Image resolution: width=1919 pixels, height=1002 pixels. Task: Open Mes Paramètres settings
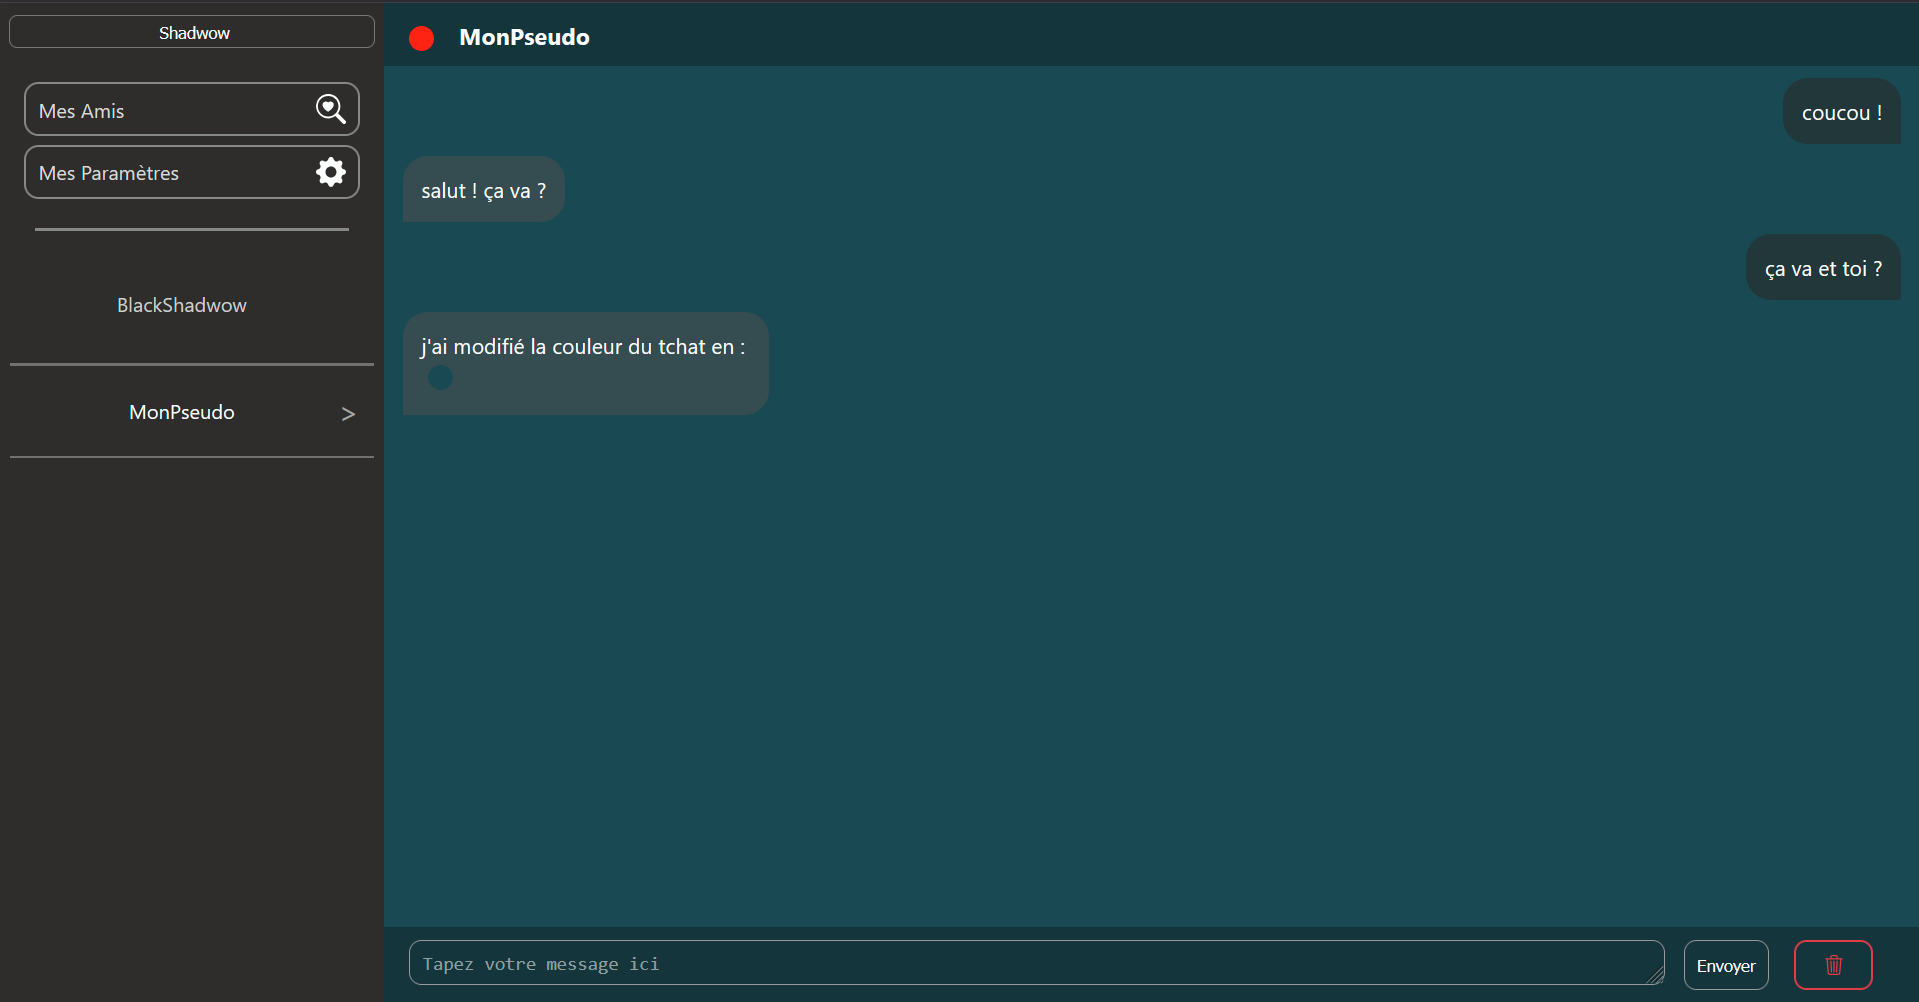click(x=192, y=172)
